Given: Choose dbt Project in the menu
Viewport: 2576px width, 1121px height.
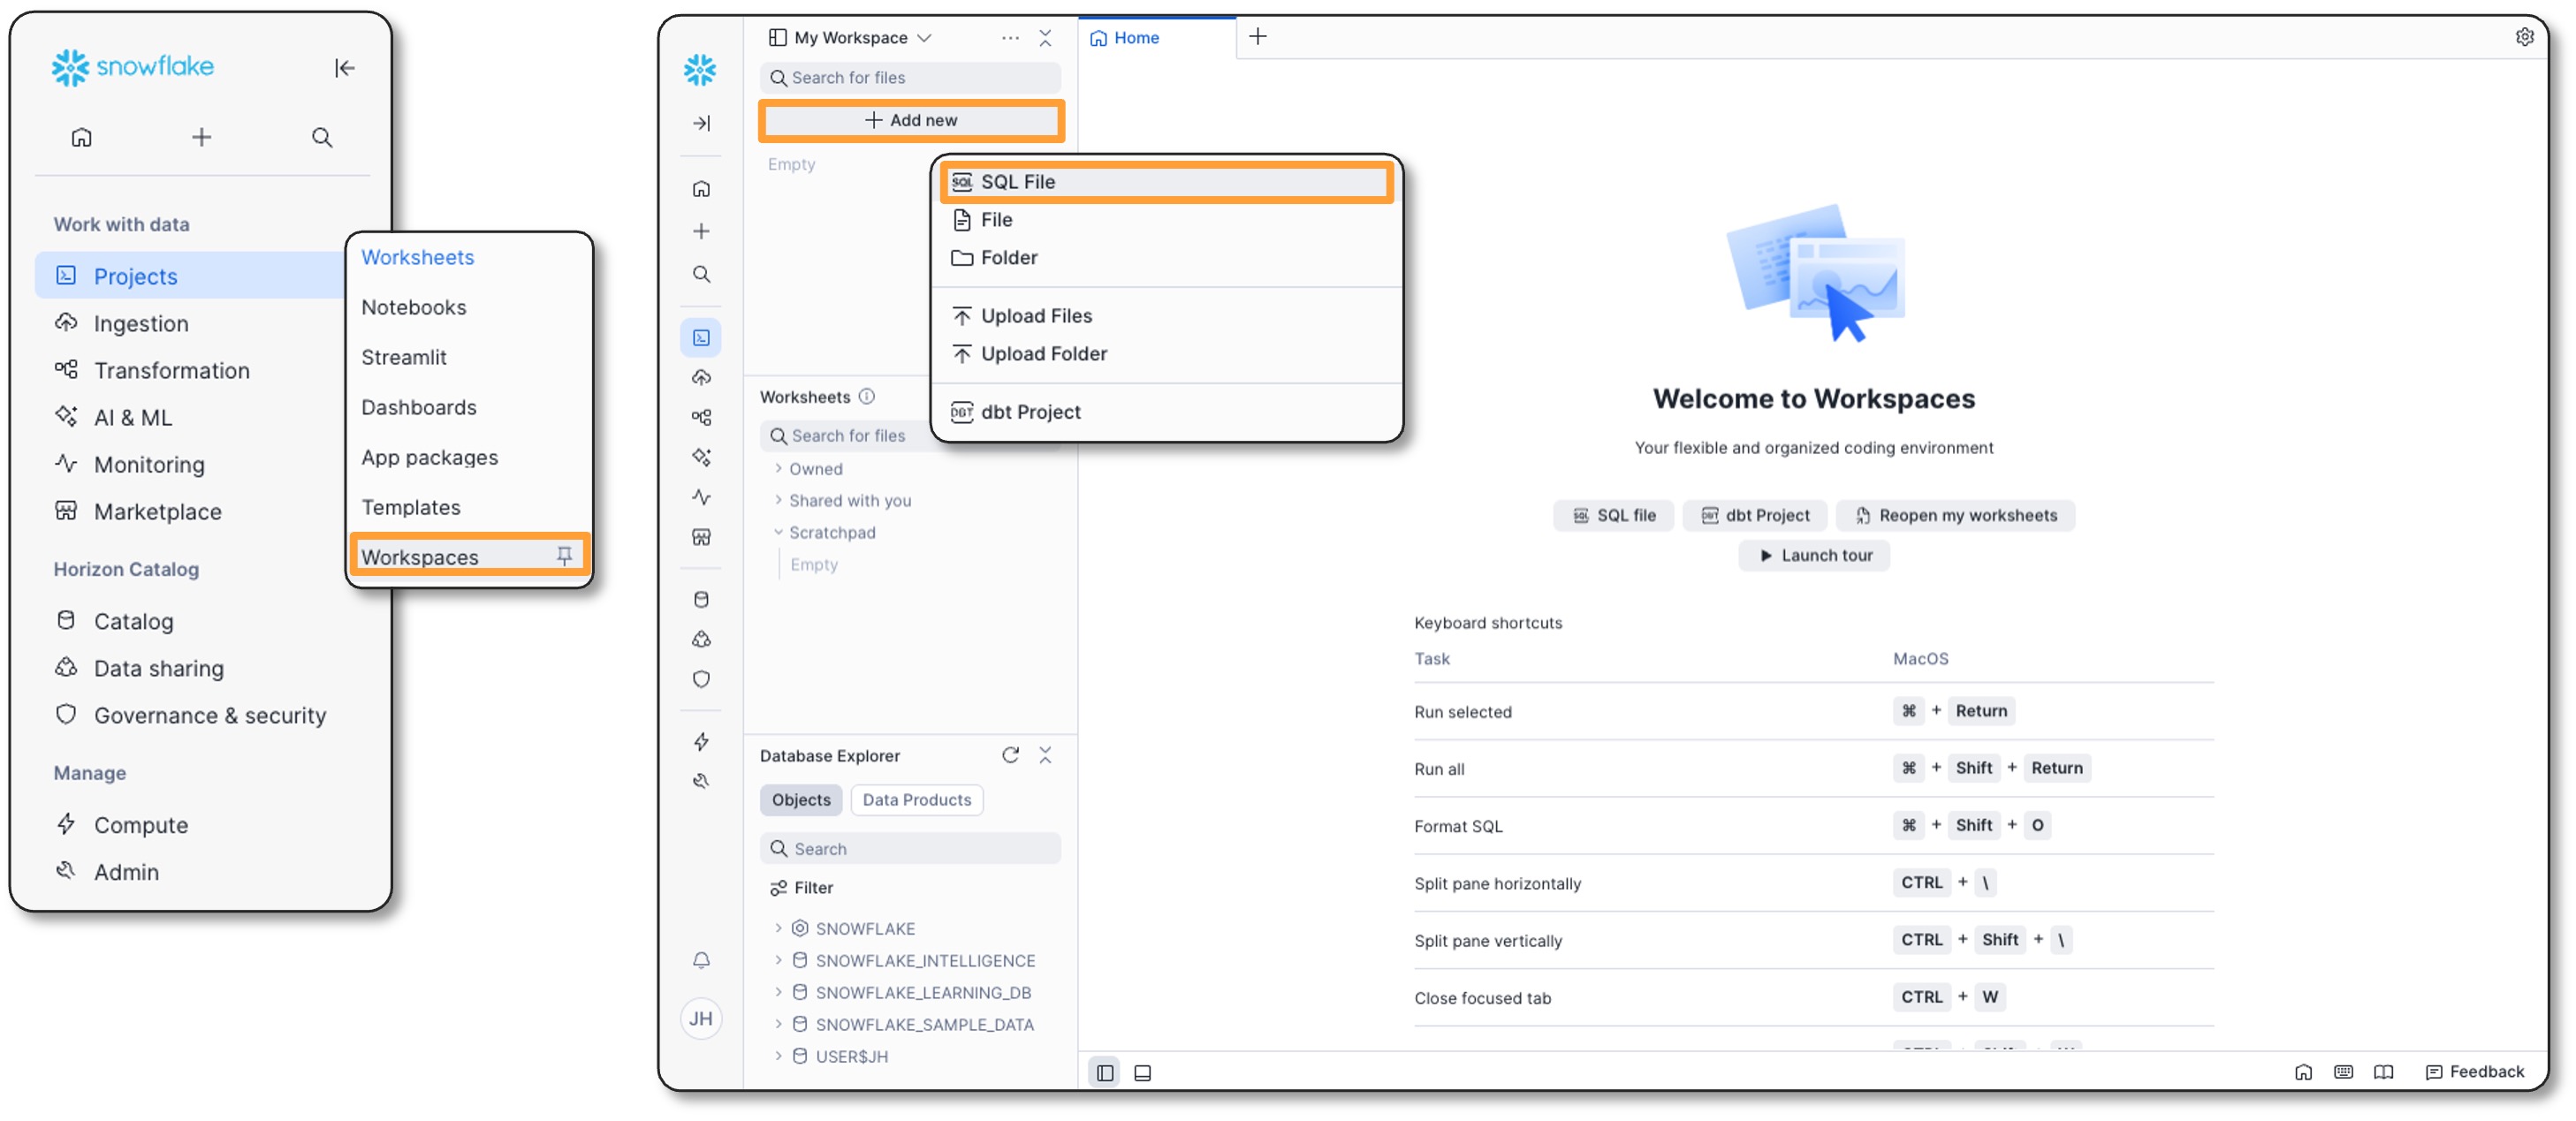Looking at the screenshot, I should pos(1030,412).
